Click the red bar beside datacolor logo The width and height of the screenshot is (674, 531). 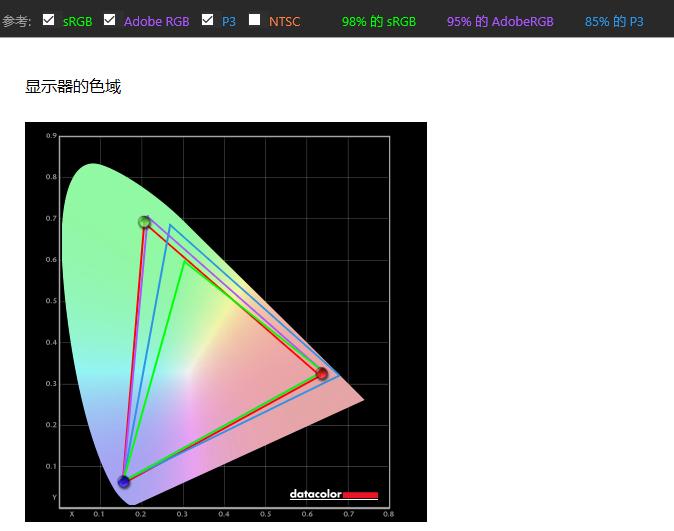click(360, 495)
